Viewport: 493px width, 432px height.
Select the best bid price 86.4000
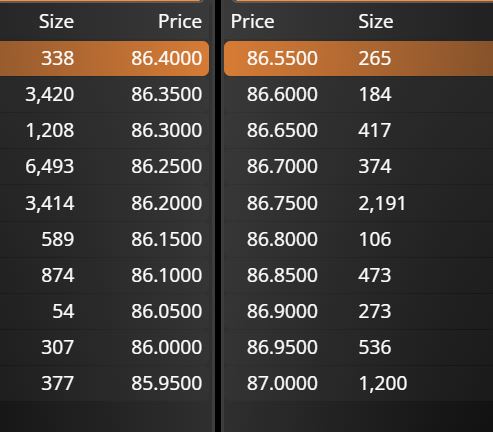pyautogui.click(x=166, y=58)
